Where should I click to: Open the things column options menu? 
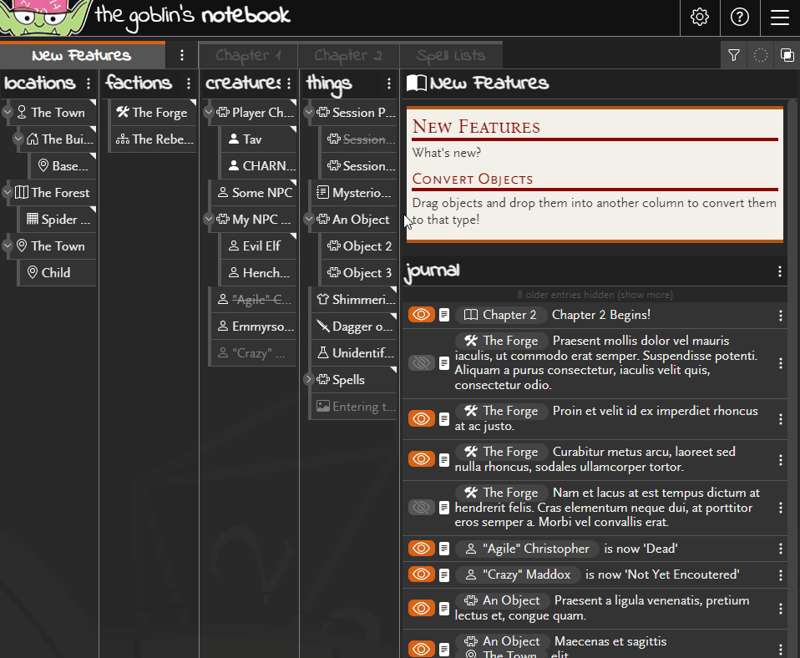point(389,83)
